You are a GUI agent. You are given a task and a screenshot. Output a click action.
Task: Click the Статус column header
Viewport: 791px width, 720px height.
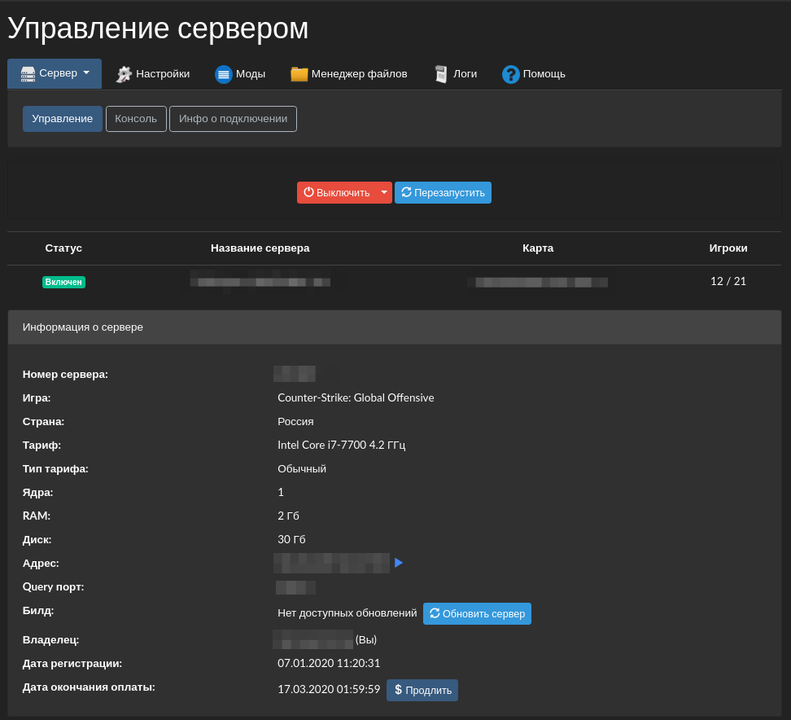click(64, 248)
